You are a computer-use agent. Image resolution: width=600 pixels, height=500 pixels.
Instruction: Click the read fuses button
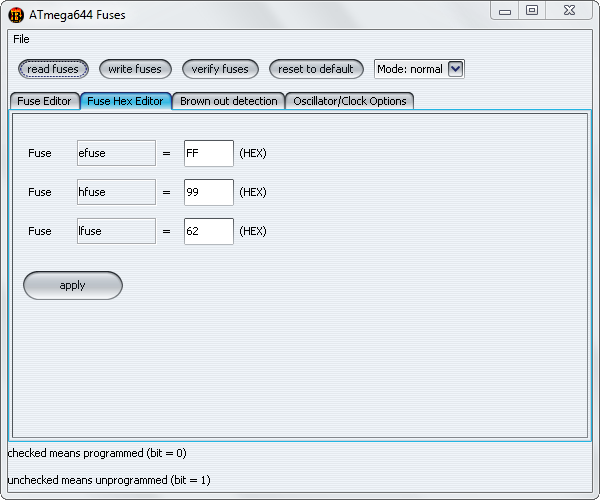click(53, 69)
